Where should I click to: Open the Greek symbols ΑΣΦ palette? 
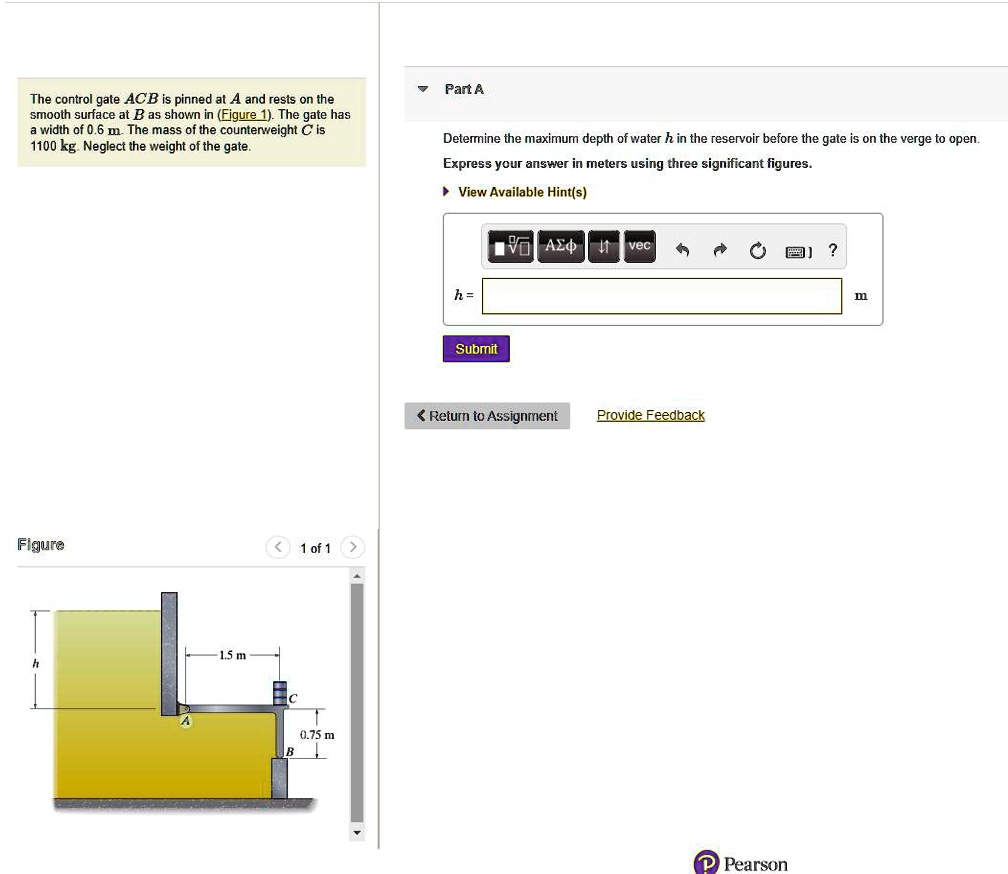pos(560,246)
